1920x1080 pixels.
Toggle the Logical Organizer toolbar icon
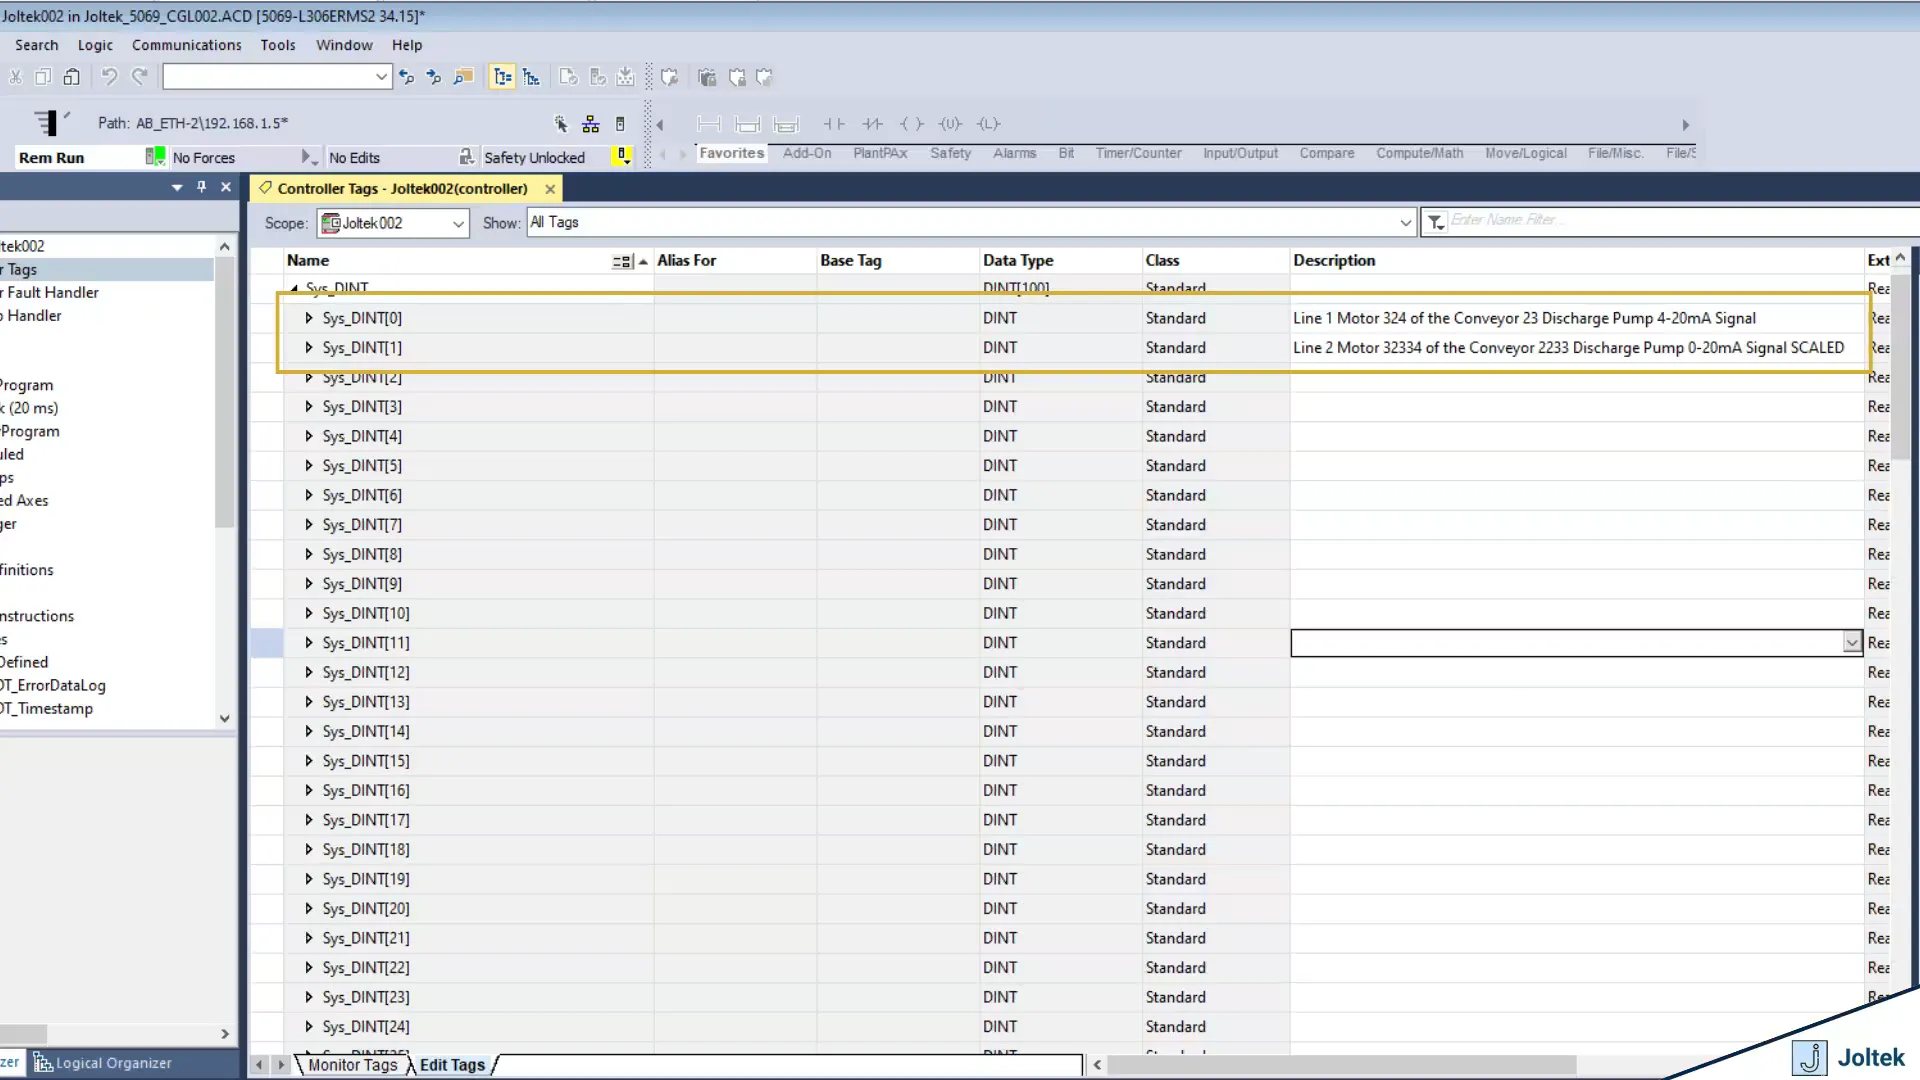[531, 77]
